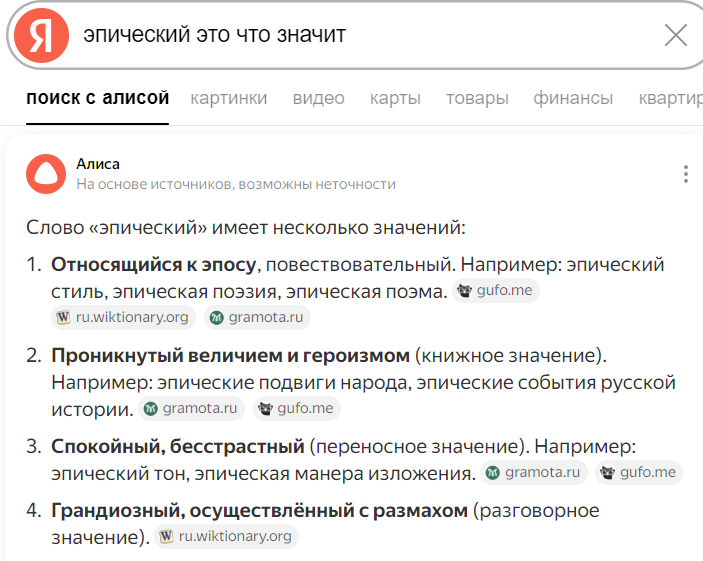
Task: Click the «Алиса» name label
Action: coord(98,164)
